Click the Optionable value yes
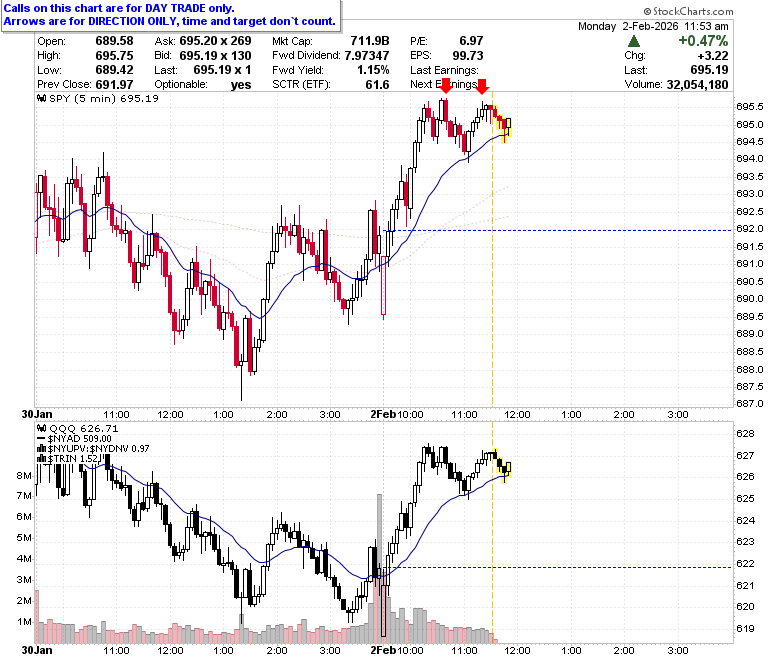780x659 pixels. (241, 85)
